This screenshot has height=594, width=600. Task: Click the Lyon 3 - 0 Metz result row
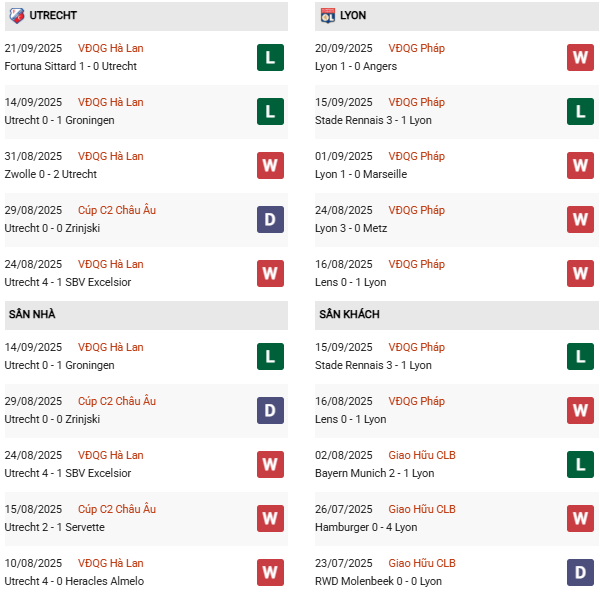350,228
